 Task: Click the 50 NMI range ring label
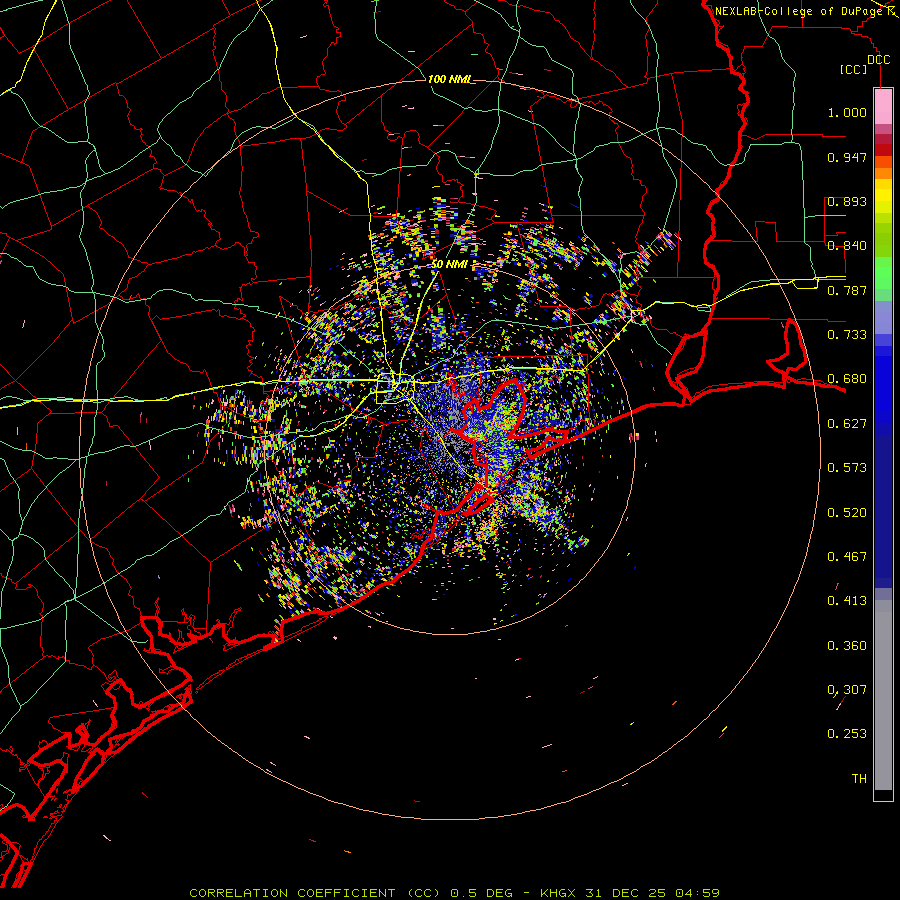pos(449,265)
